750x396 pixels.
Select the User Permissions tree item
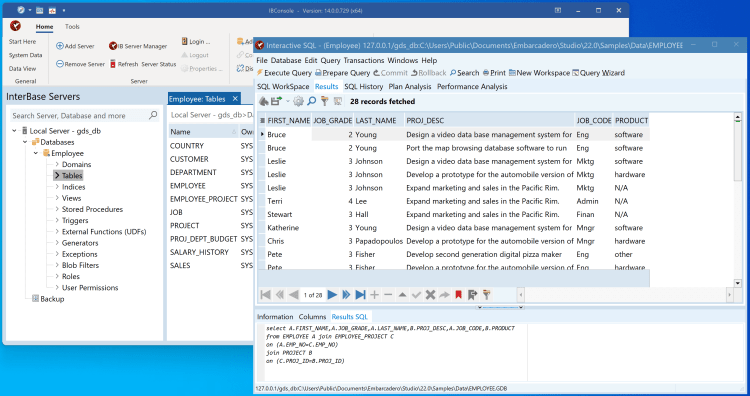click(x=90, y=288)
